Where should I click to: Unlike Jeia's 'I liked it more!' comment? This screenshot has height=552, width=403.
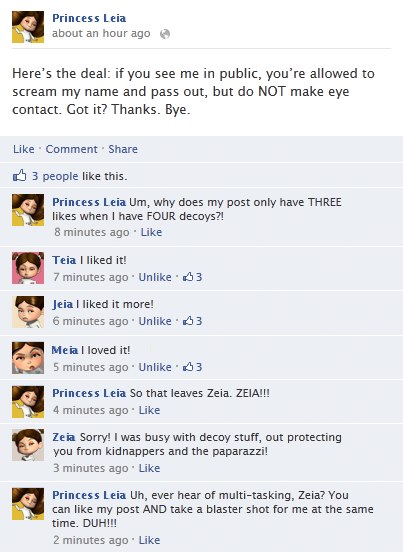pos(155,321)
